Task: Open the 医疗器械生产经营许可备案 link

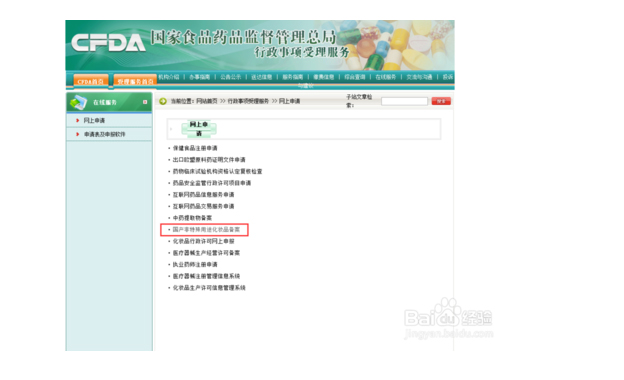Action: 206,253
